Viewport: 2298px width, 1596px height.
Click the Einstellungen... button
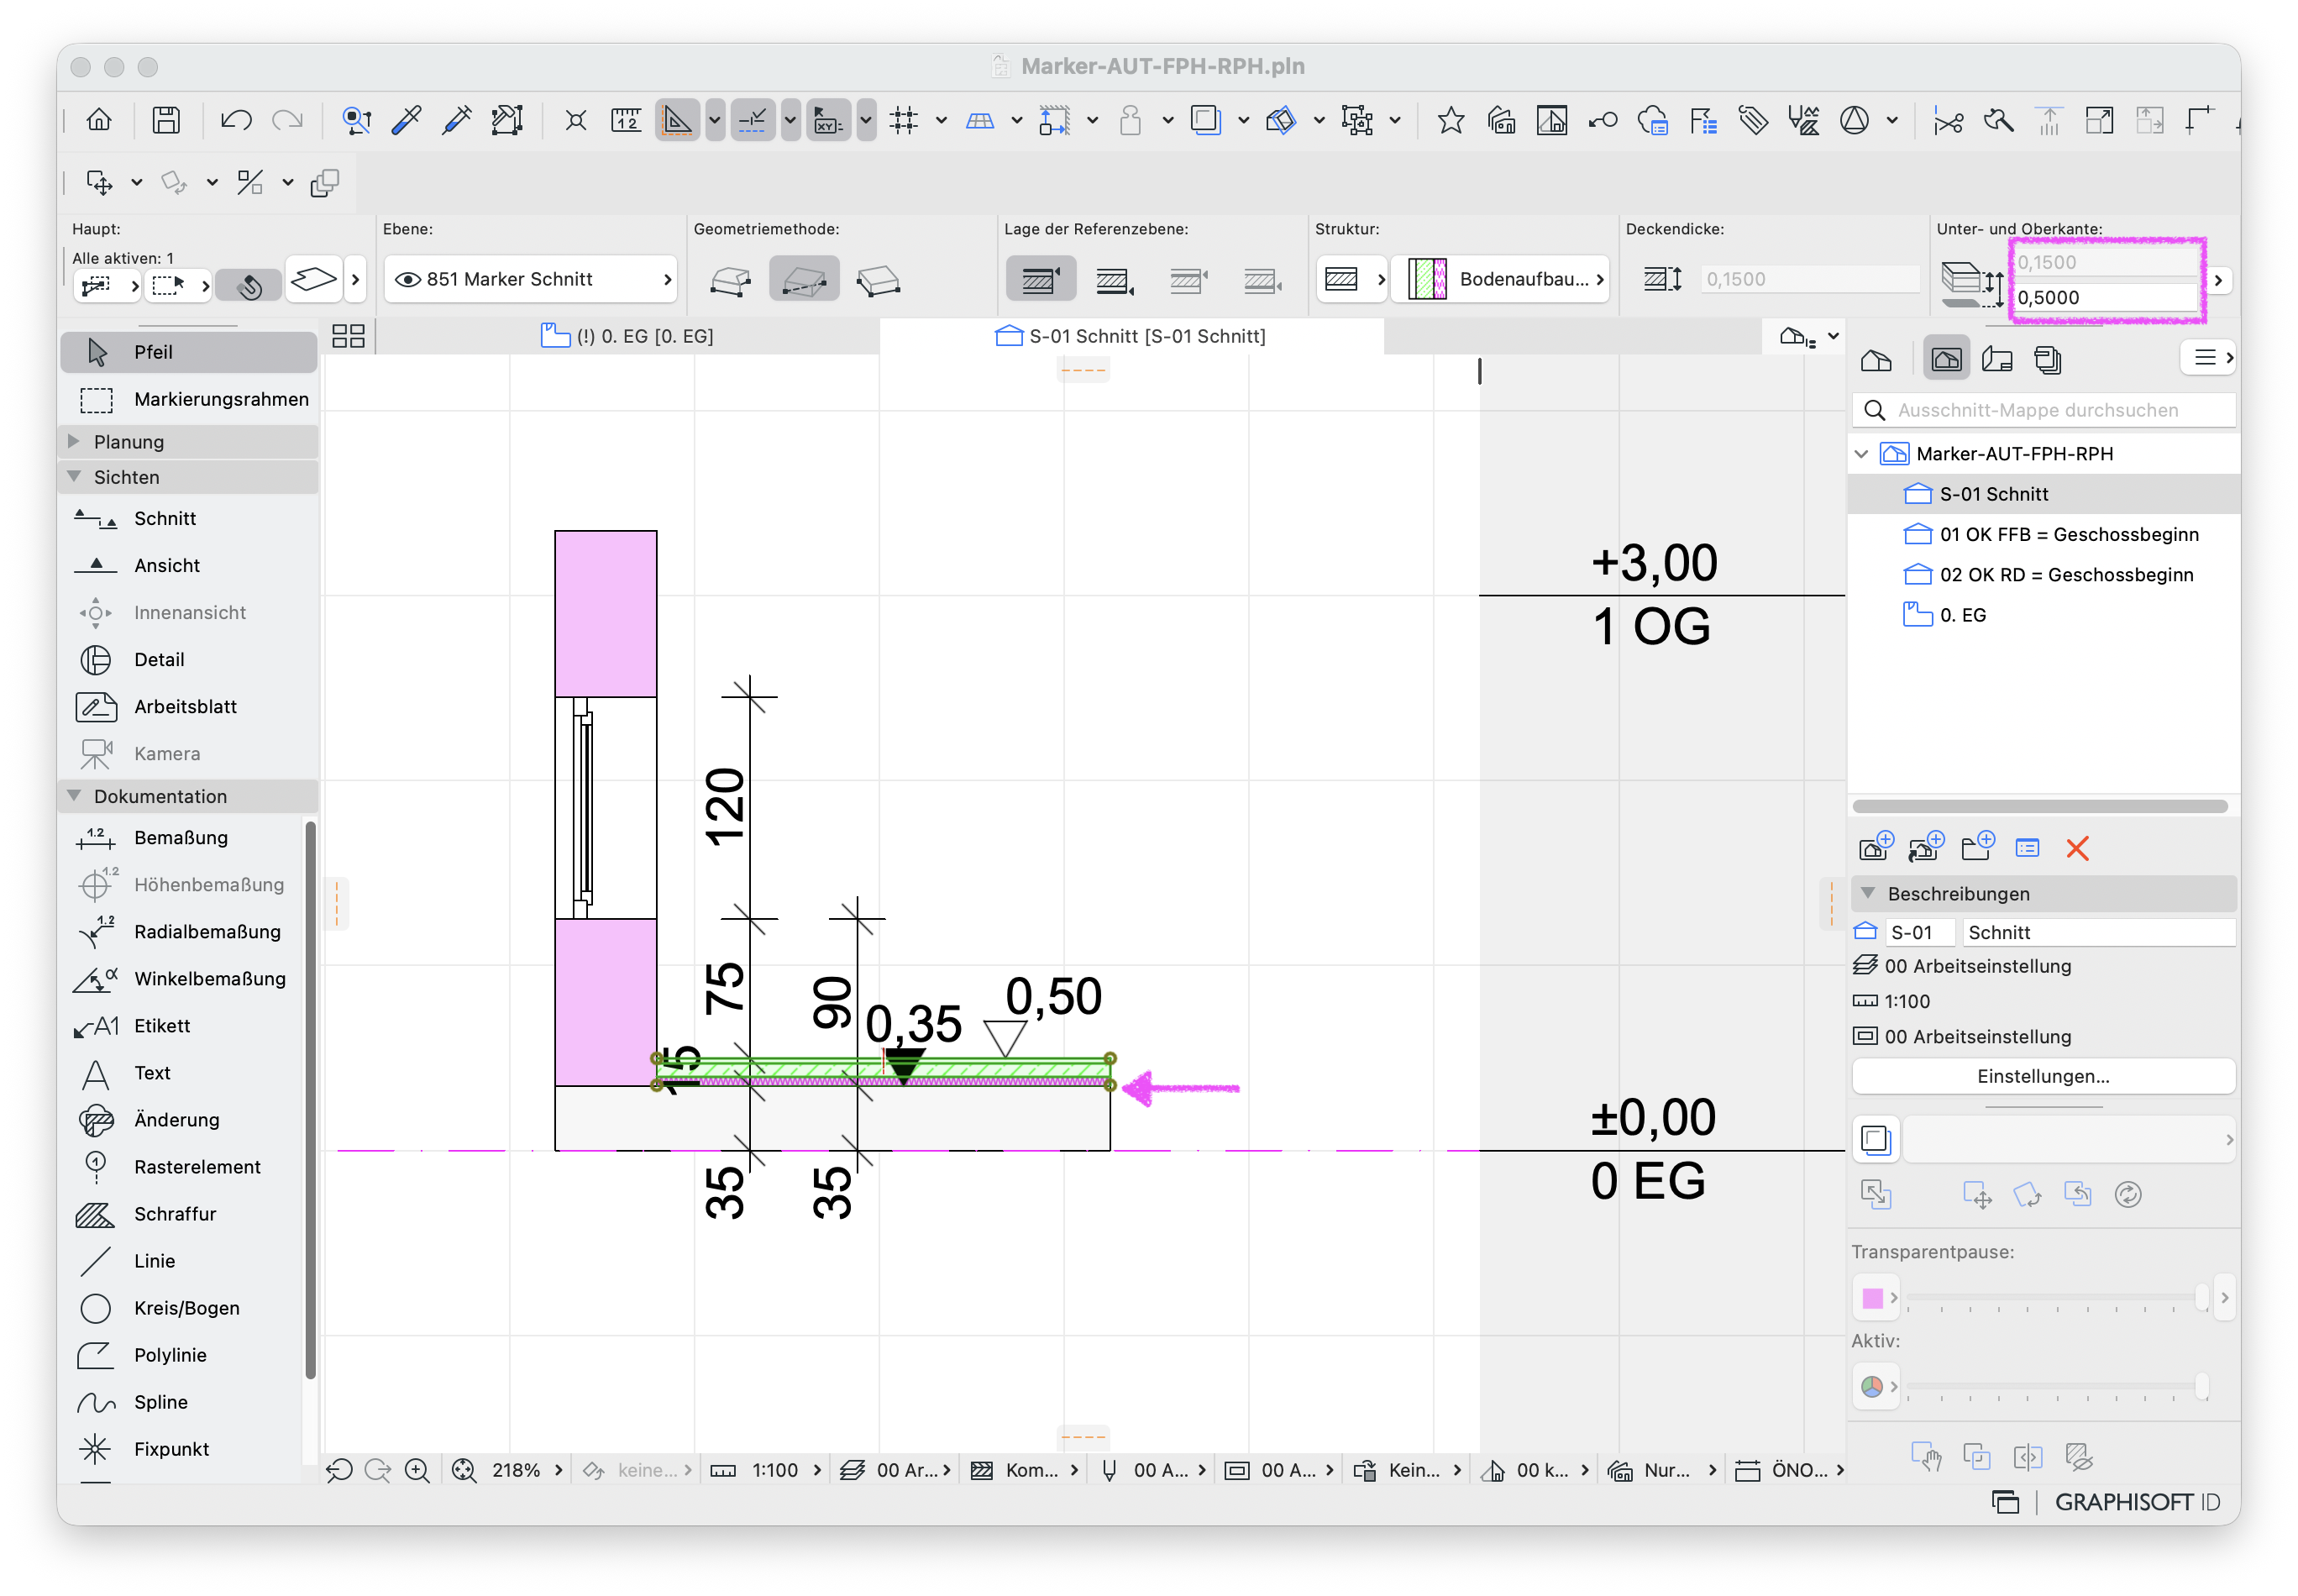[2042, 1076]
